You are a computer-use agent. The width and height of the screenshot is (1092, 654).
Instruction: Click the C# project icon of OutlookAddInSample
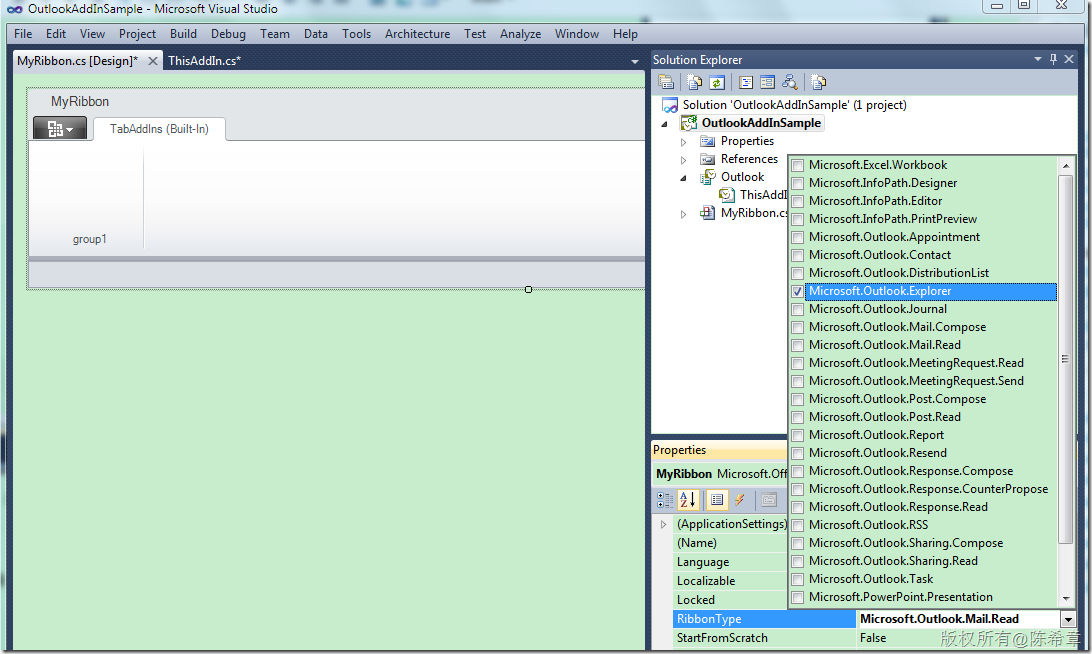pyautogui.click(x=689, y=123)
